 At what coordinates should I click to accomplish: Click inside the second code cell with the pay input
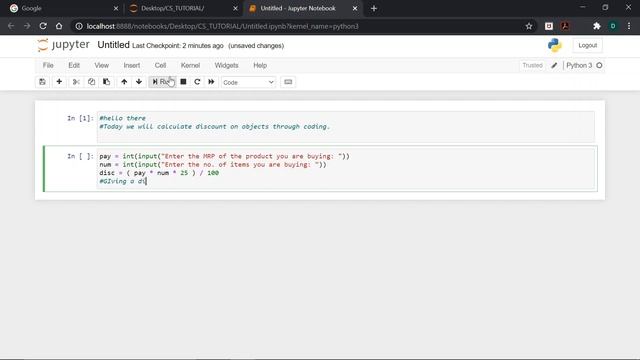[x=347, y=169]
